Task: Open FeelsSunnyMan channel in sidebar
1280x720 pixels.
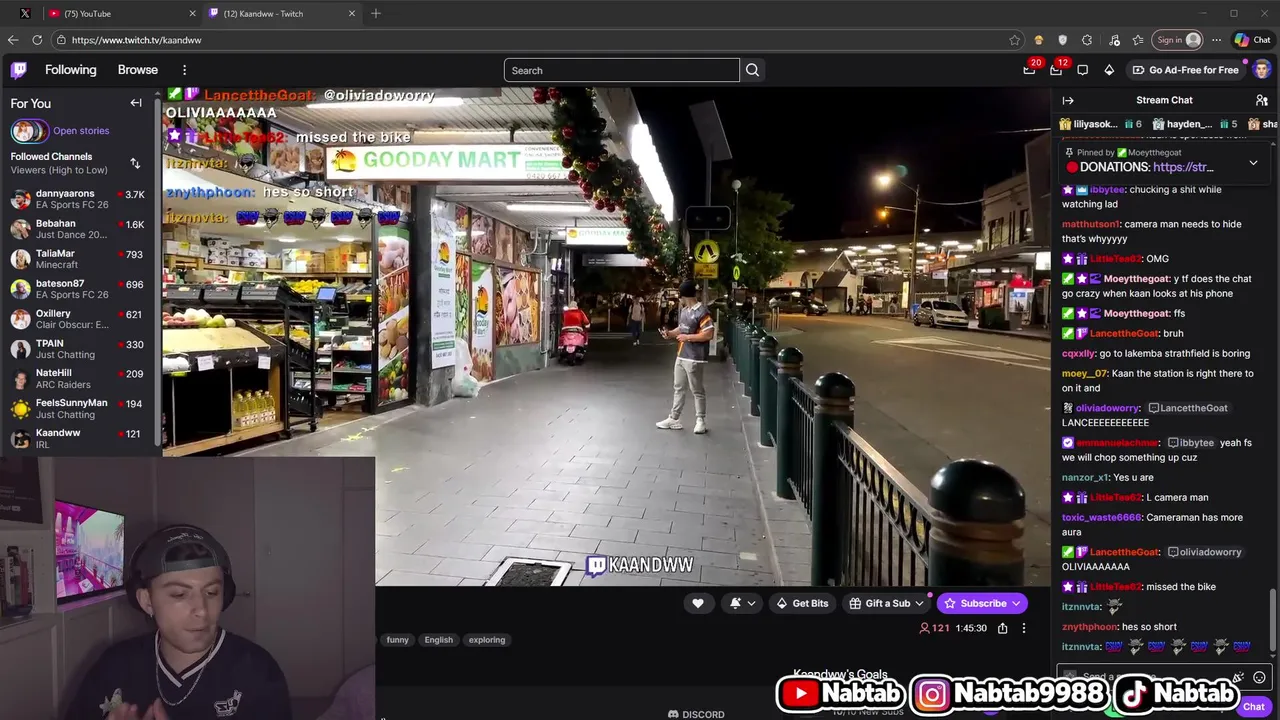Action: [x=78, y=409]
